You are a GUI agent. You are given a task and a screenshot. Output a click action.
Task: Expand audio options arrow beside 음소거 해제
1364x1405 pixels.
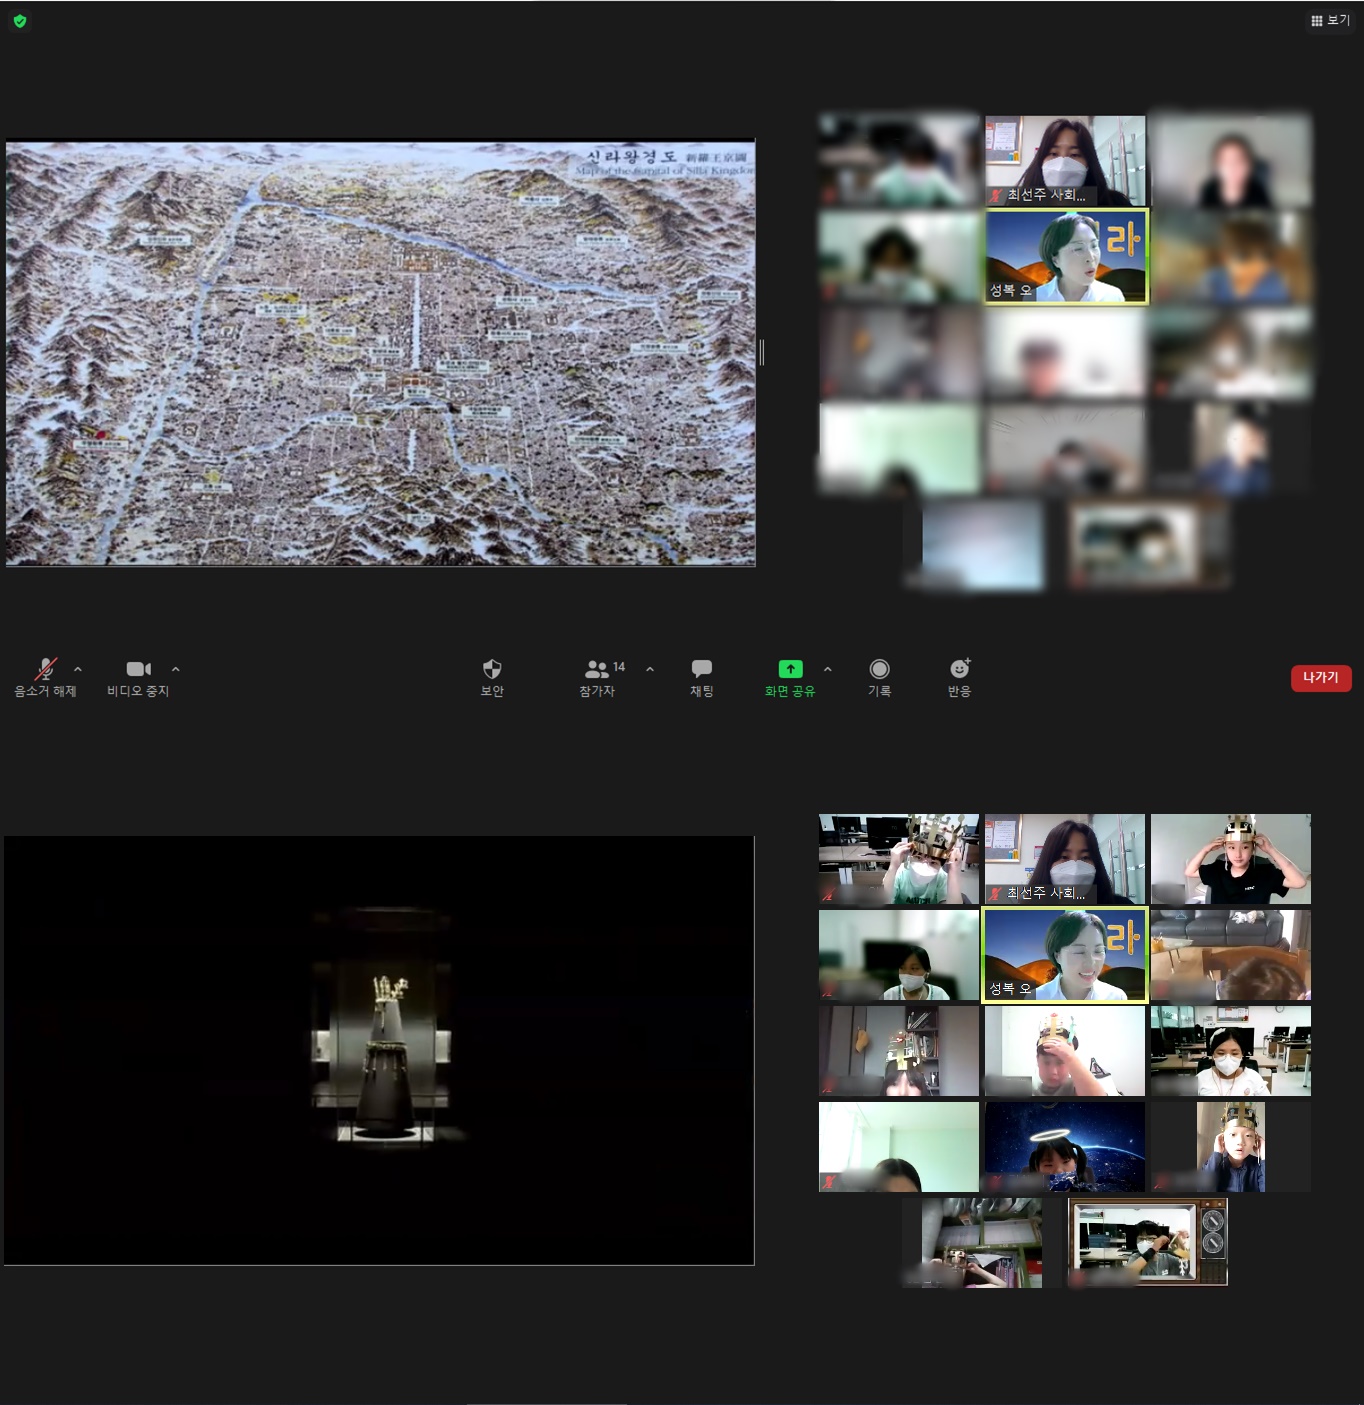[x=78, y=669]
